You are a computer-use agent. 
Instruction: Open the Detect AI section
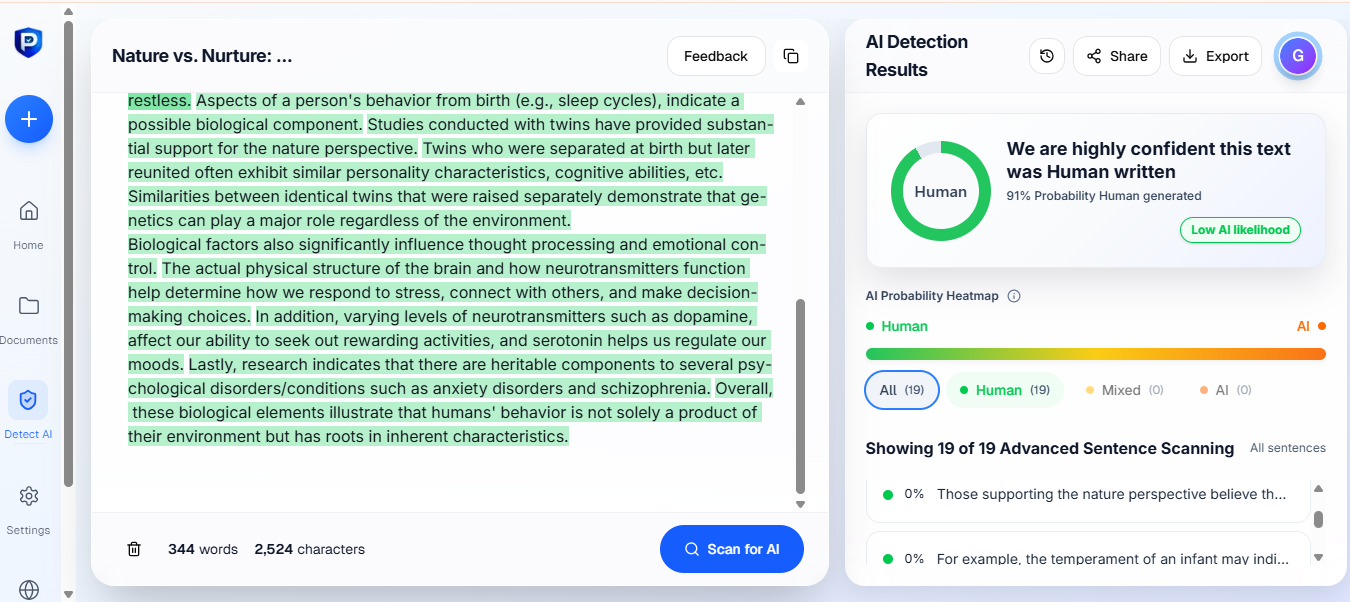28,411
